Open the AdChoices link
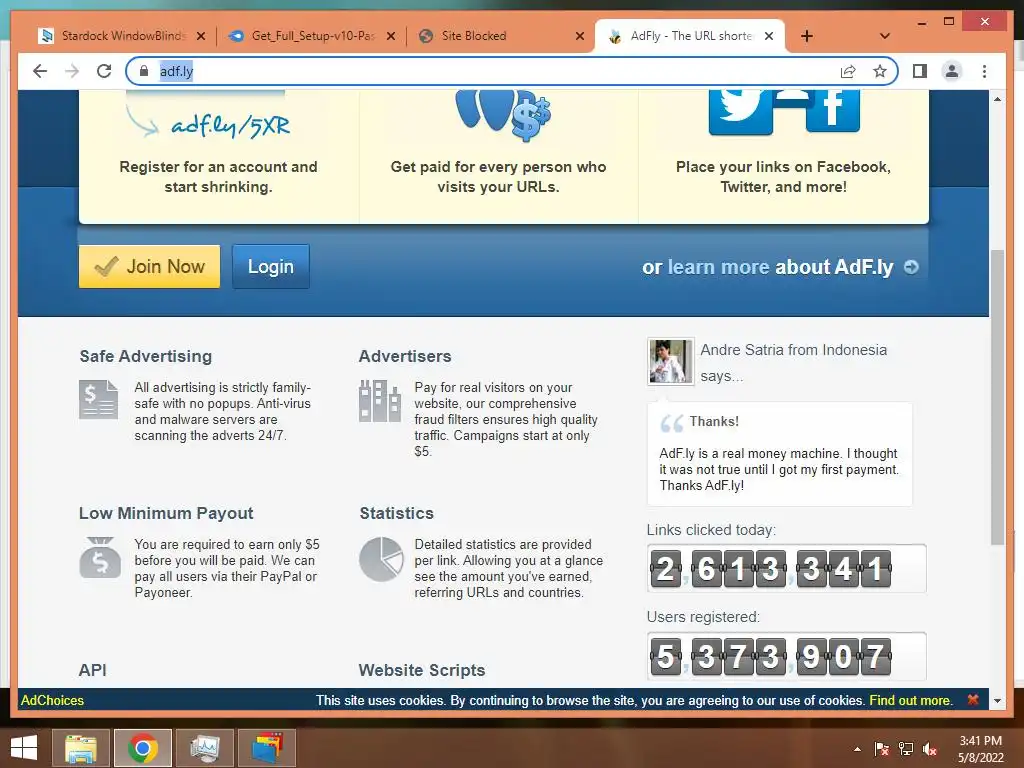The height and width of the screenshot is (768, 1024). [x=52, y=700]
